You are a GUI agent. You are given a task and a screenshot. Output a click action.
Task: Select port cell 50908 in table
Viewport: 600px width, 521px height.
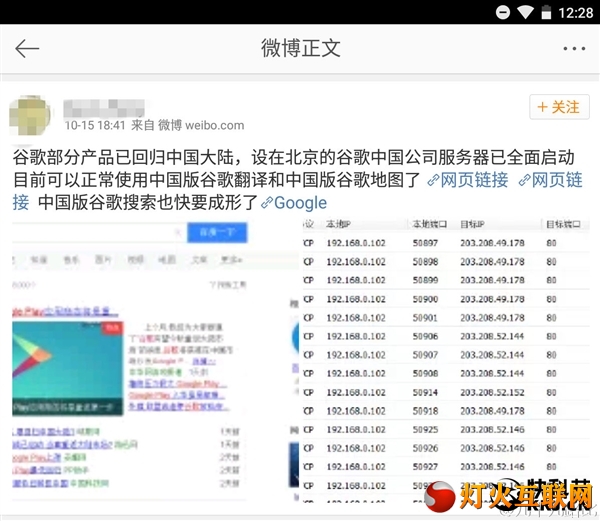coord(425,373)
